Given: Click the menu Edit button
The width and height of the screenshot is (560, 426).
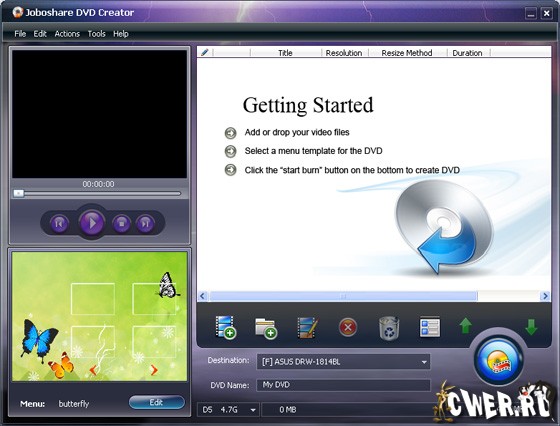Looking at the screenshot, I should coord(157,402).
